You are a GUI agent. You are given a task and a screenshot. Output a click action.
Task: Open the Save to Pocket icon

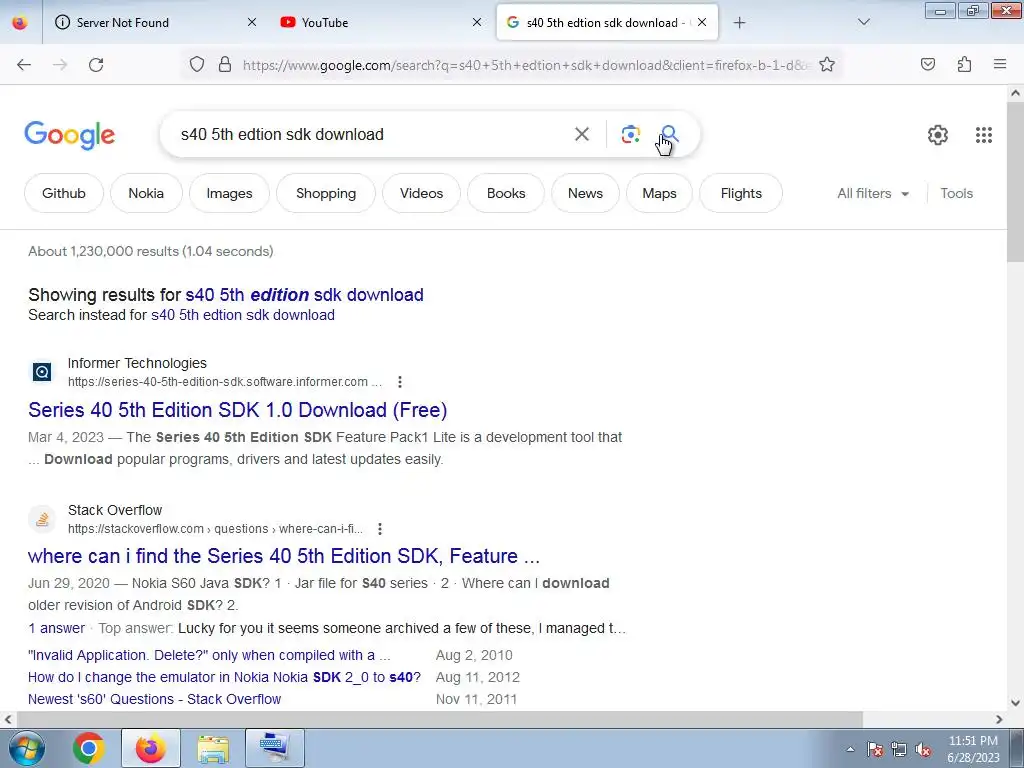[928, 64]
